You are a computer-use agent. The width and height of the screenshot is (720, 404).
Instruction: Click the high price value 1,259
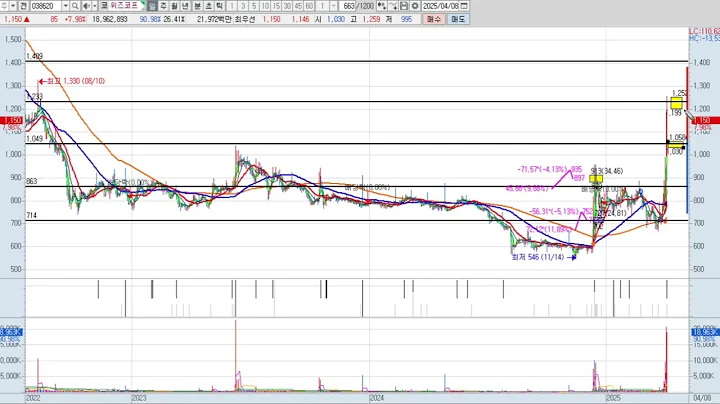(371, 19)
